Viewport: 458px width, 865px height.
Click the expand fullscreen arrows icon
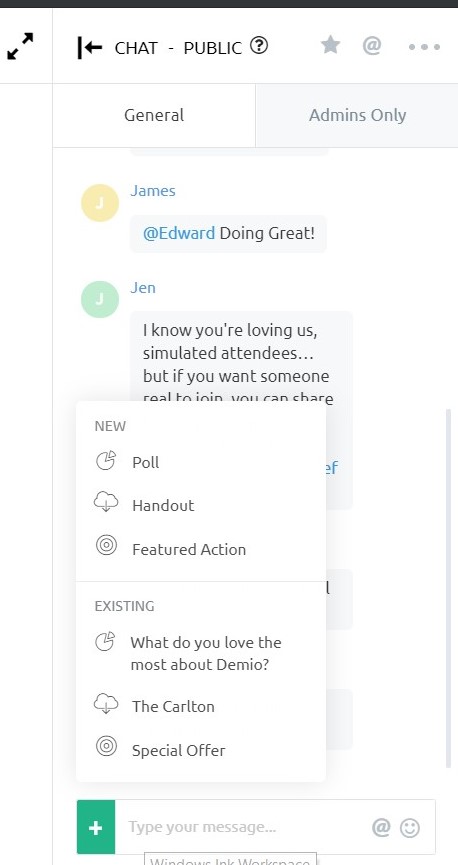point(20,46)
